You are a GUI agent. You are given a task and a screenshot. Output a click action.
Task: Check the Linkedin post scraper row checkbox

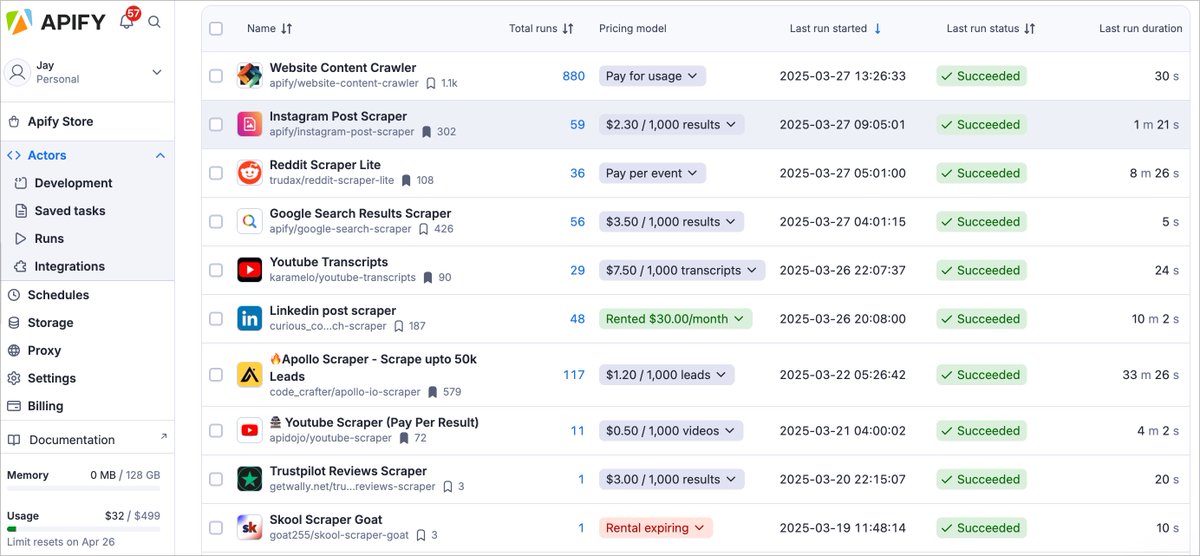click(x=216, y=318)
